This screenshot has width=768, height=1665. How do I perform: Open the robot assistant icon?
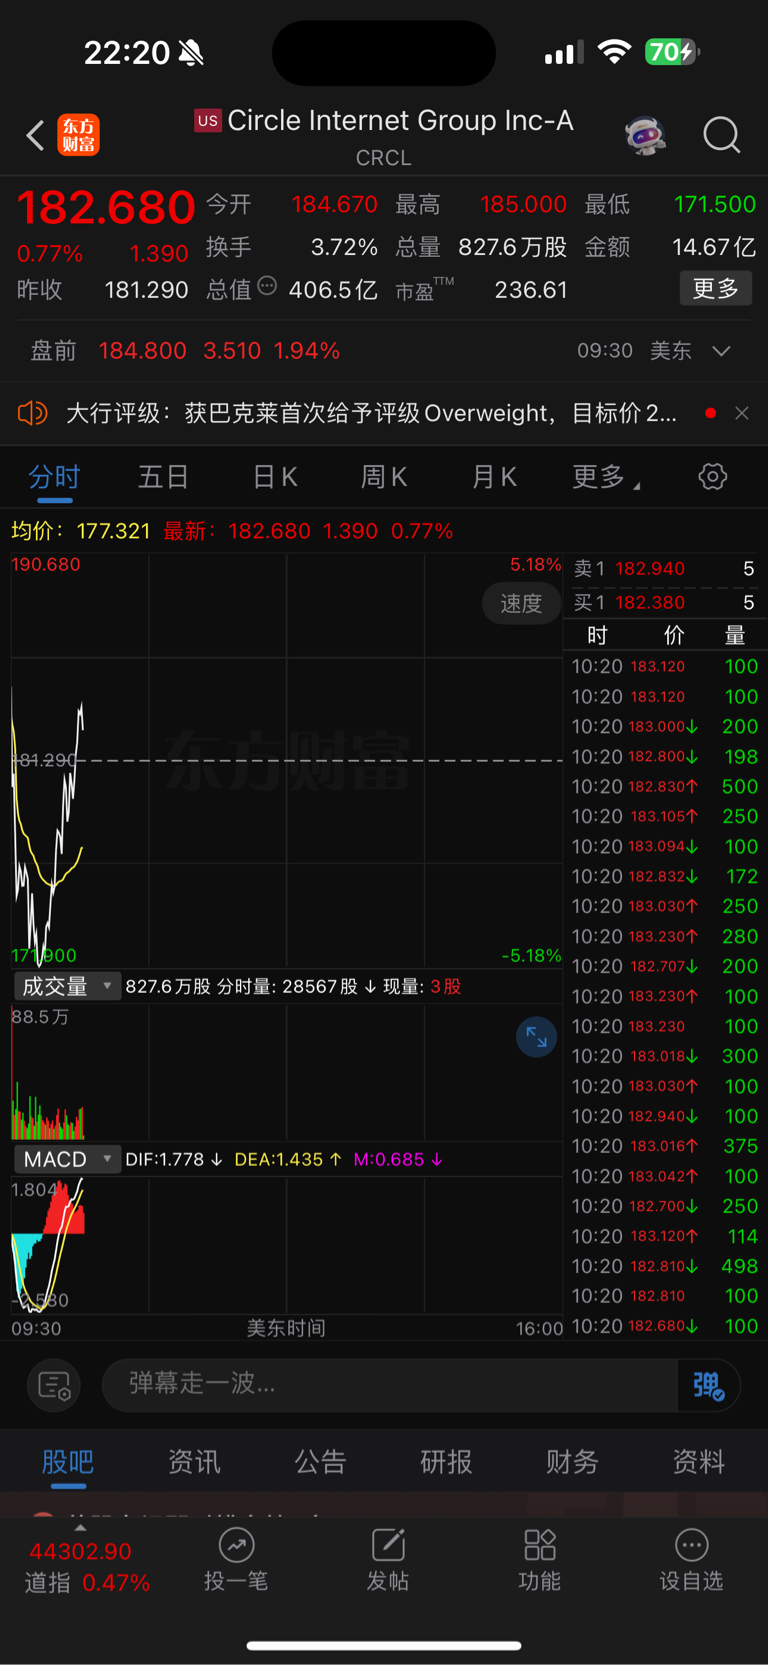tap(645, 135)
